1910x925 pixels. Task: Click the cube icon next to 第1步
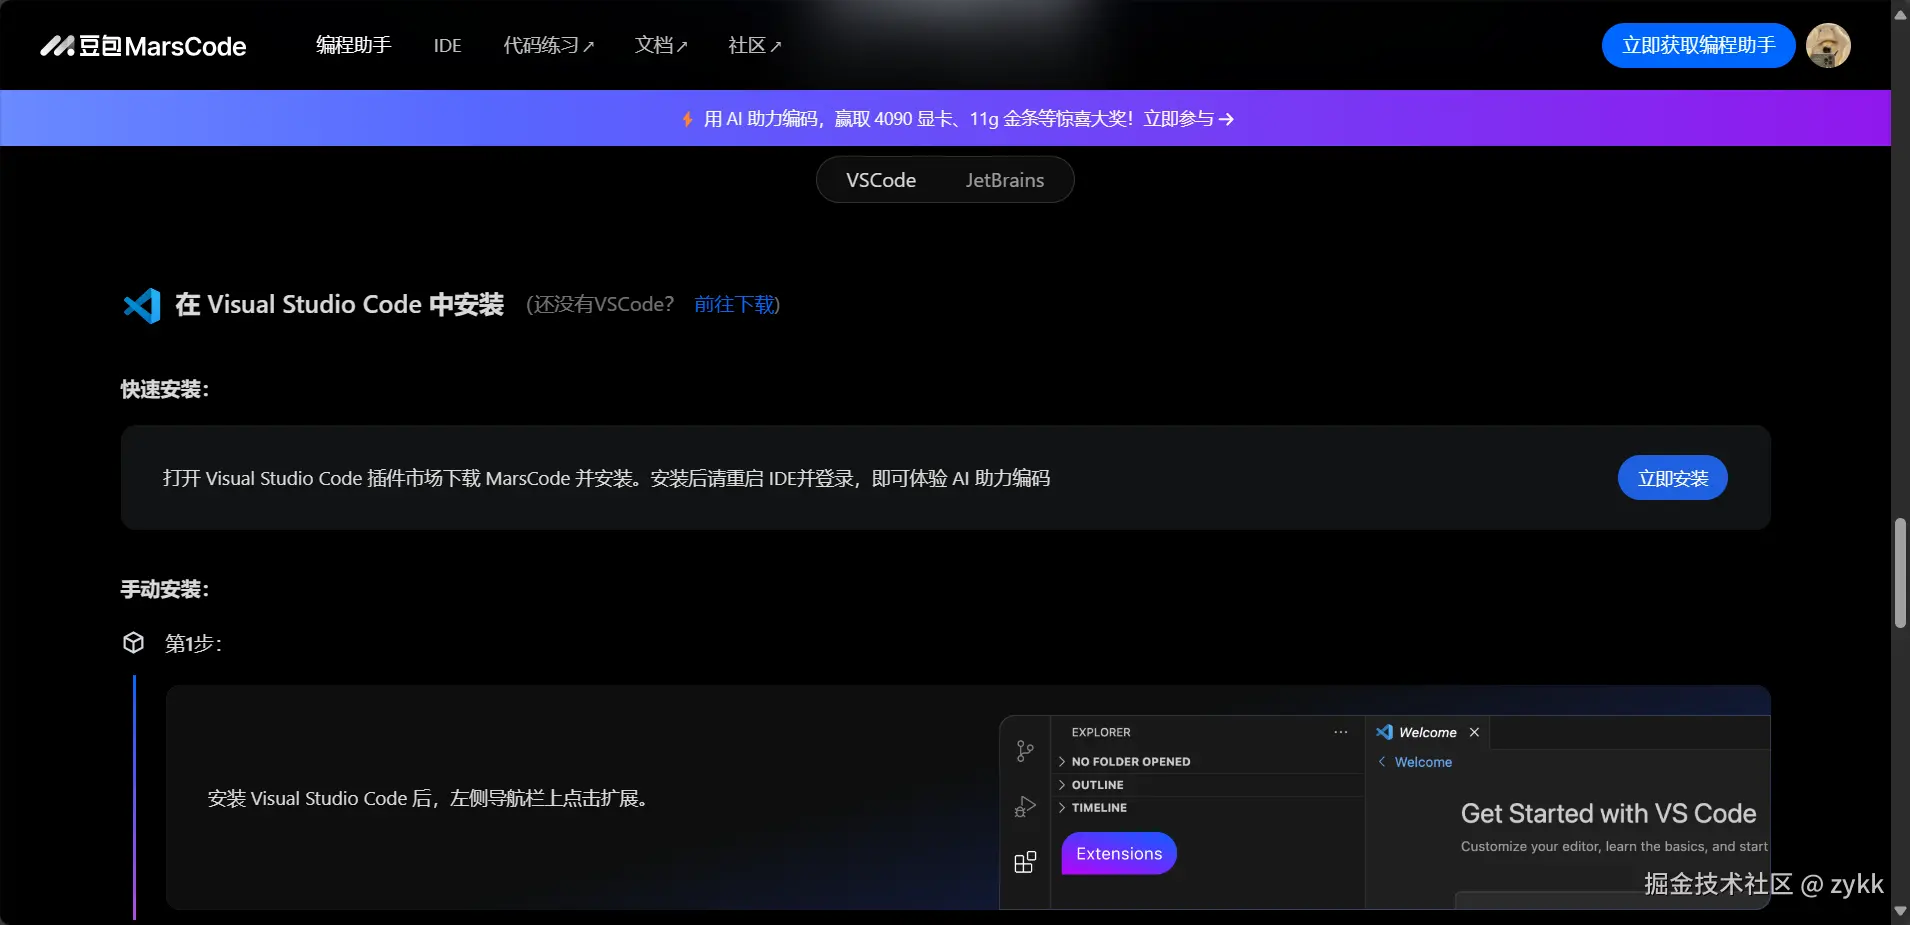pyautogui.click(x=133, y=643)
